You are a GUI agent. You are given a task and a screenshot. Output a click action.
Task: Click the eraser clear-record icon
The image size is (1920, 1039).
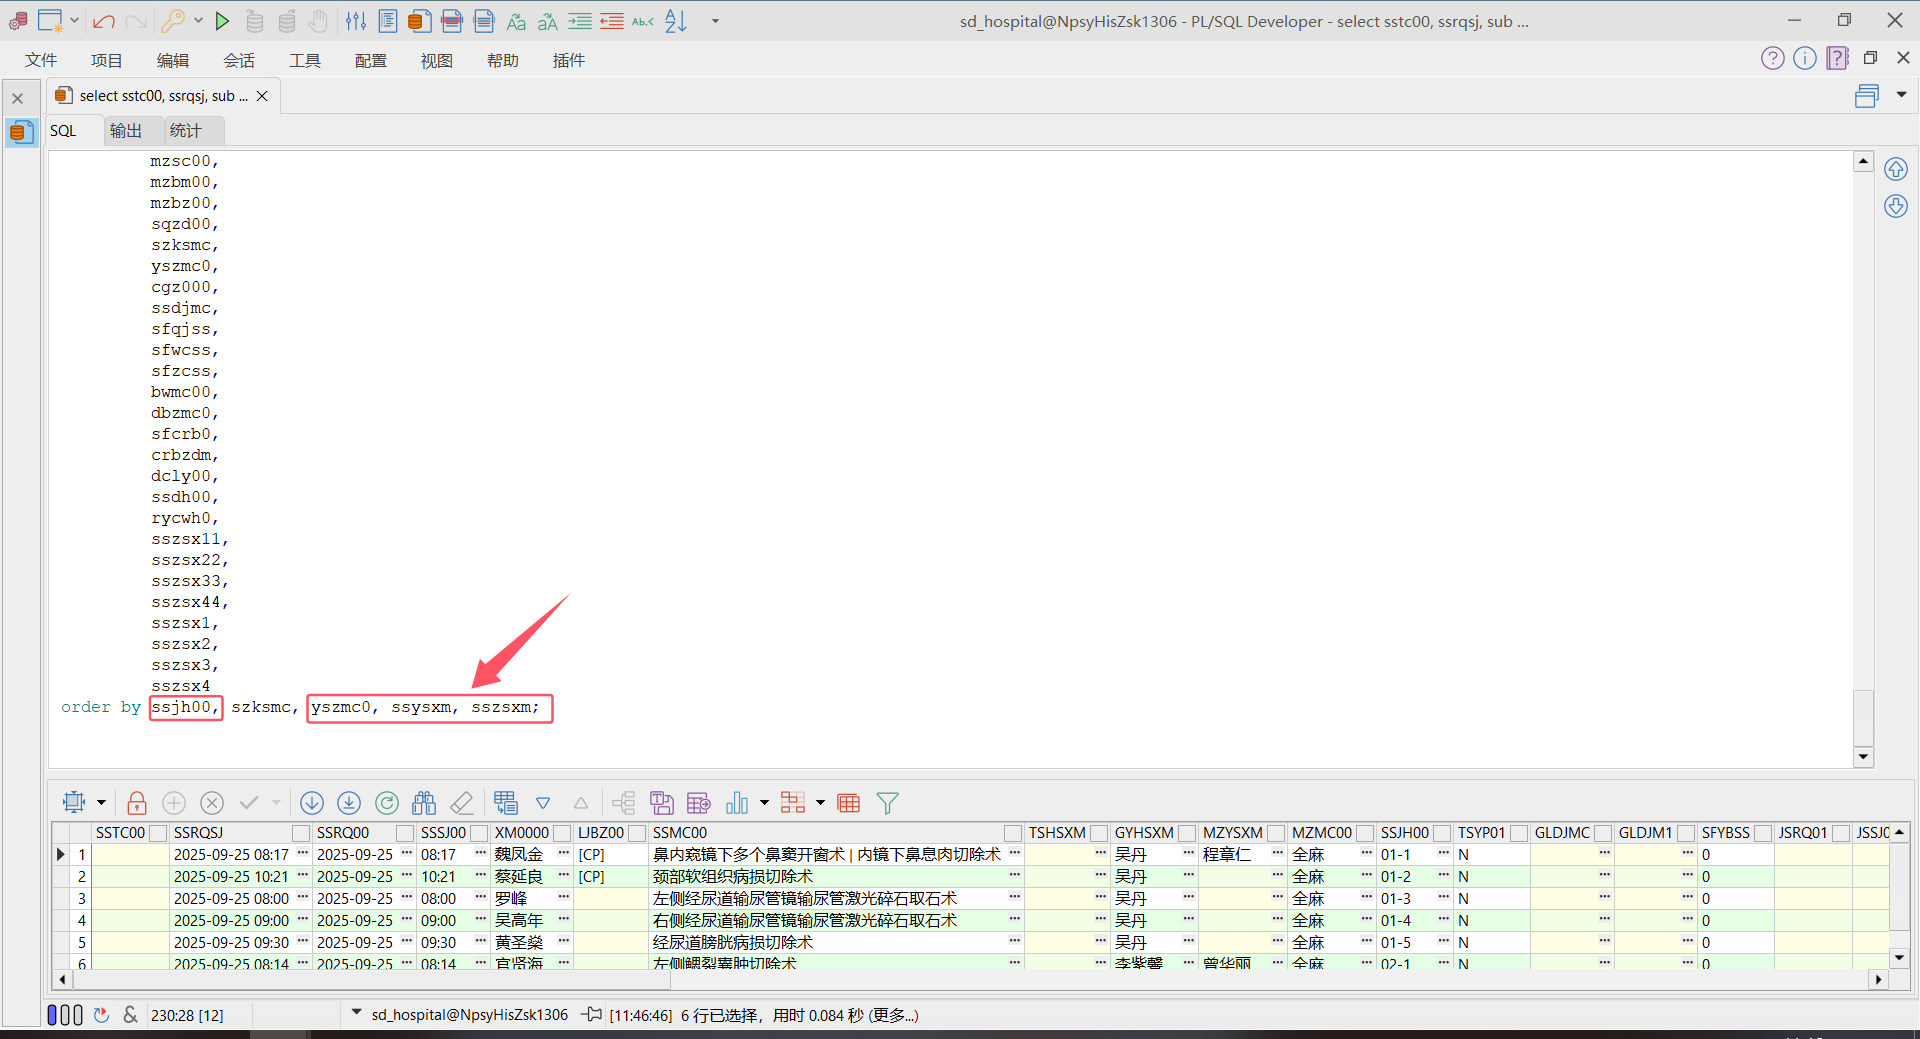(x=462, y=803)
